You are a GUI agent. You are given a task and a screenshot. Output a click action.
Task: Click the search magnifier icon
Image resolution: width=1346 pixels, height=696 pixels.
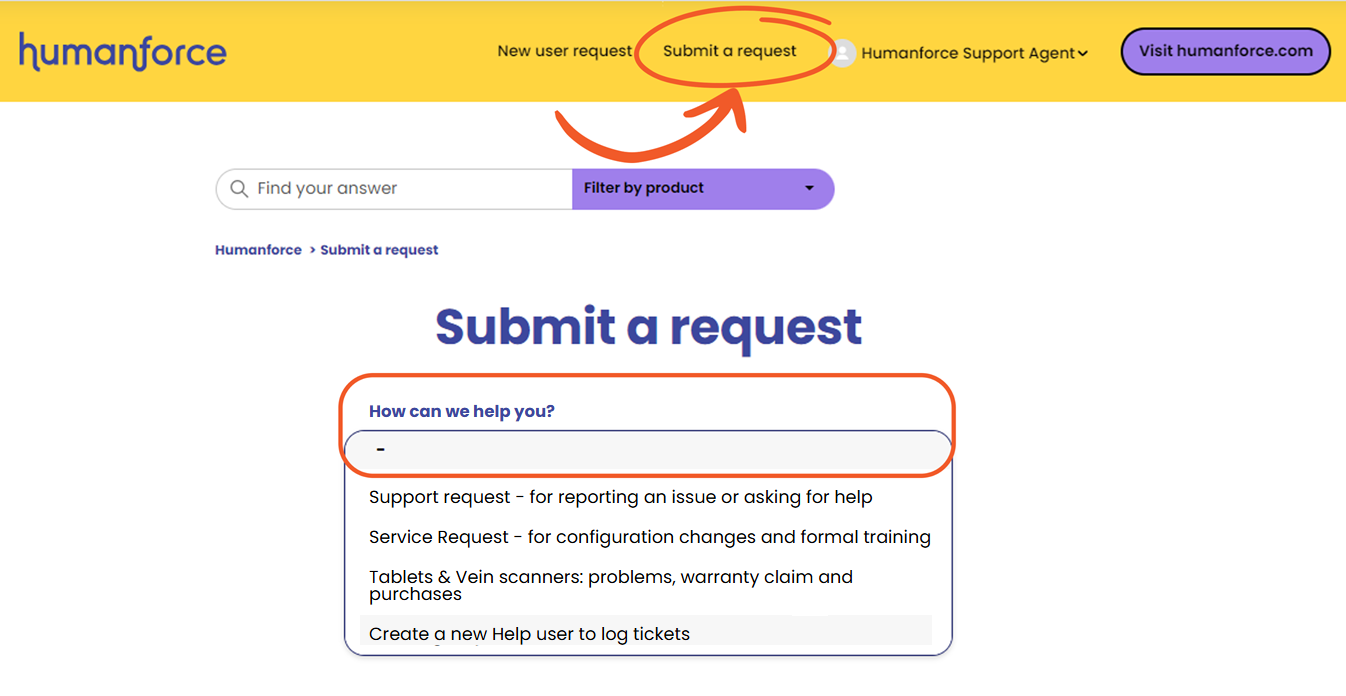[x=239, y=189]
